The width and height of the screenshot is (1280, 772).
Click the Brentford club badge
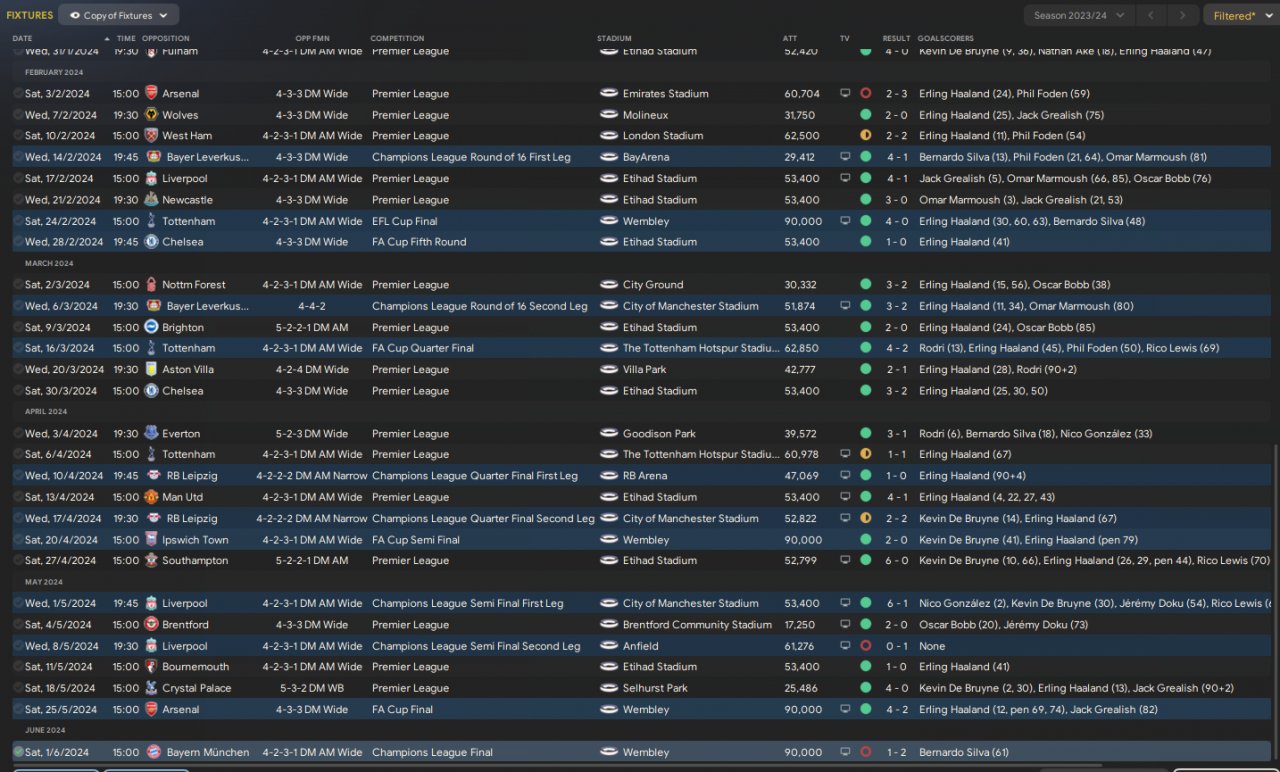coord(152,625)
